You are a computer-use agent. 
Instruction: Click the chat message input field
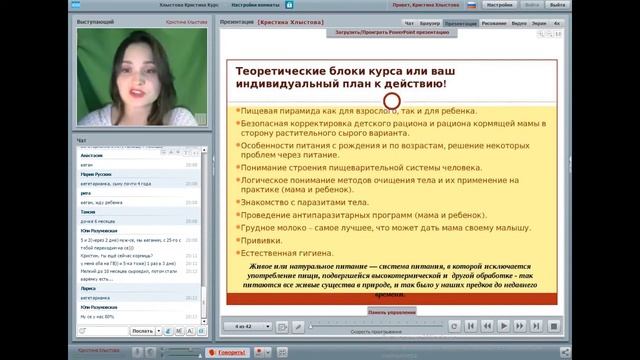click(x=103, y=331)
